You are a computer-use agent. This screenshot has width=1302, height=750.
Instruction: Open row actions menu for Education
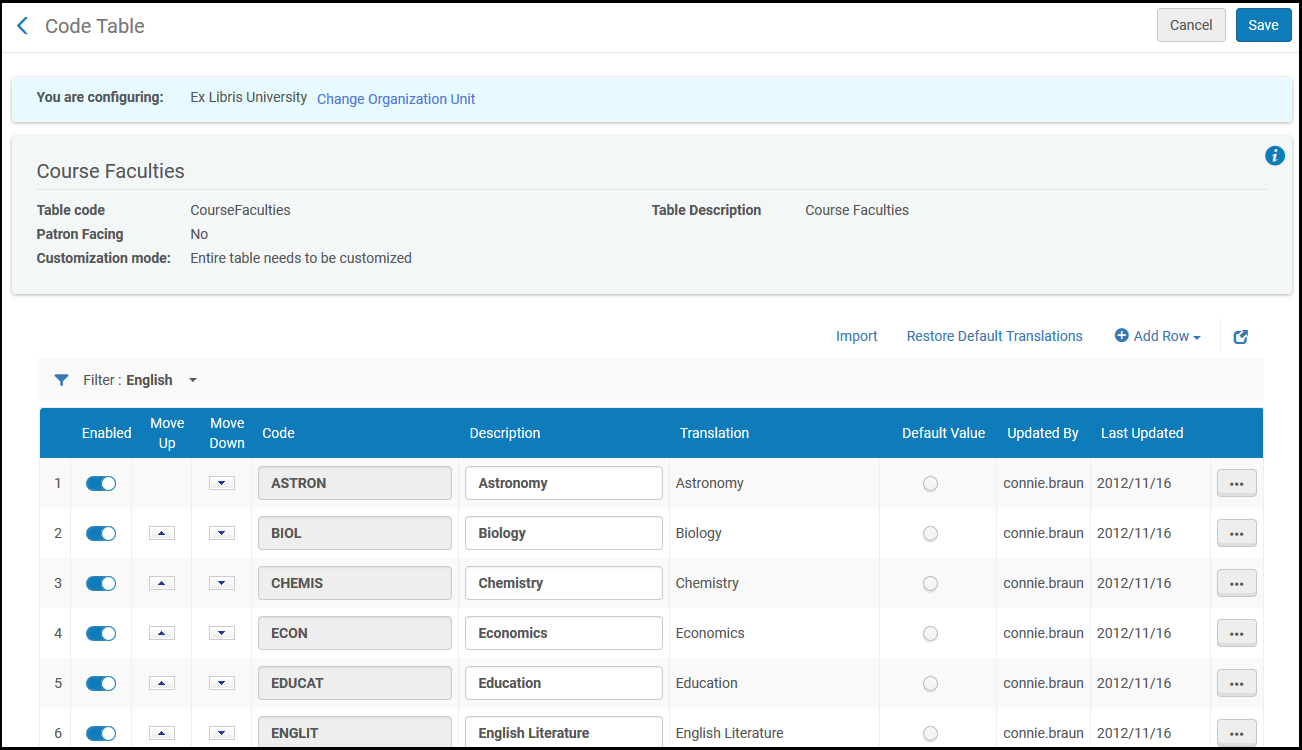tap(1236, 683)
